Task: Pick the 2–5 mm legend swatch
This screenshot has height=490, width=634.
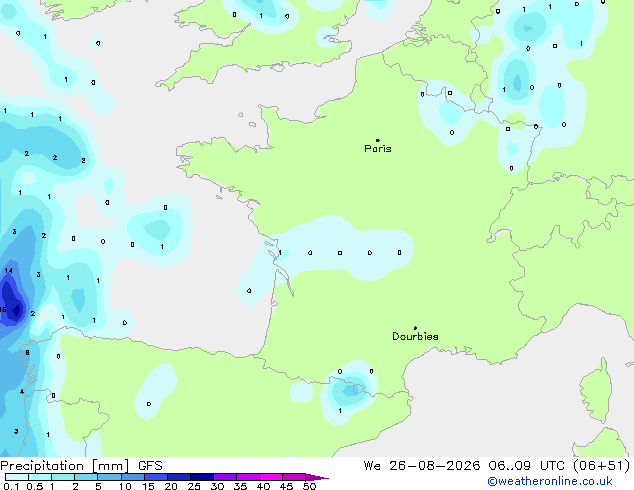Action: coord(86,477)
